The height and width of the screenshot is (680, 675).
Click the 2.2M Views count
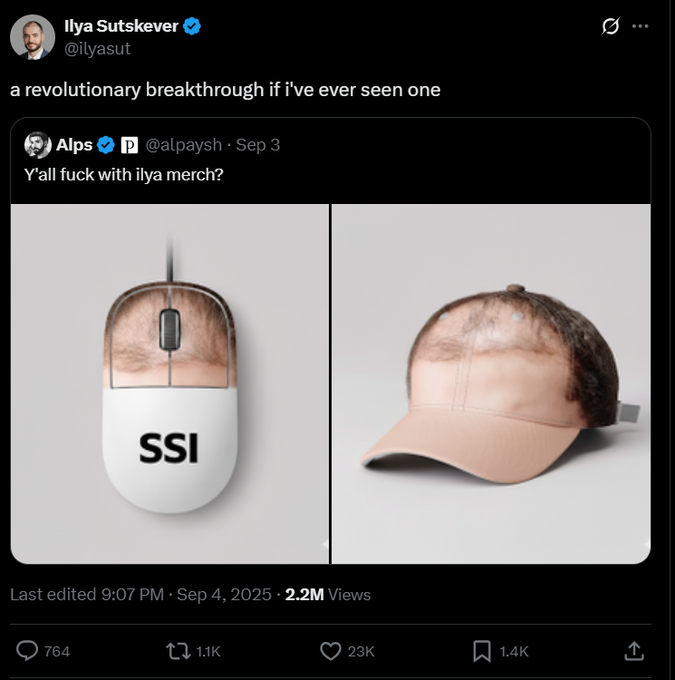click(327, 594)
